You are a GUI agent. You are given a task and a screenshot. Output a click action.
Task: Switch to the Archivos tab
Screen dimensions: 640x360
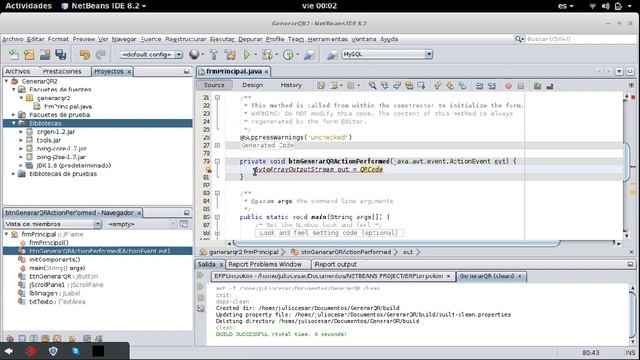(x=18, y=71)
